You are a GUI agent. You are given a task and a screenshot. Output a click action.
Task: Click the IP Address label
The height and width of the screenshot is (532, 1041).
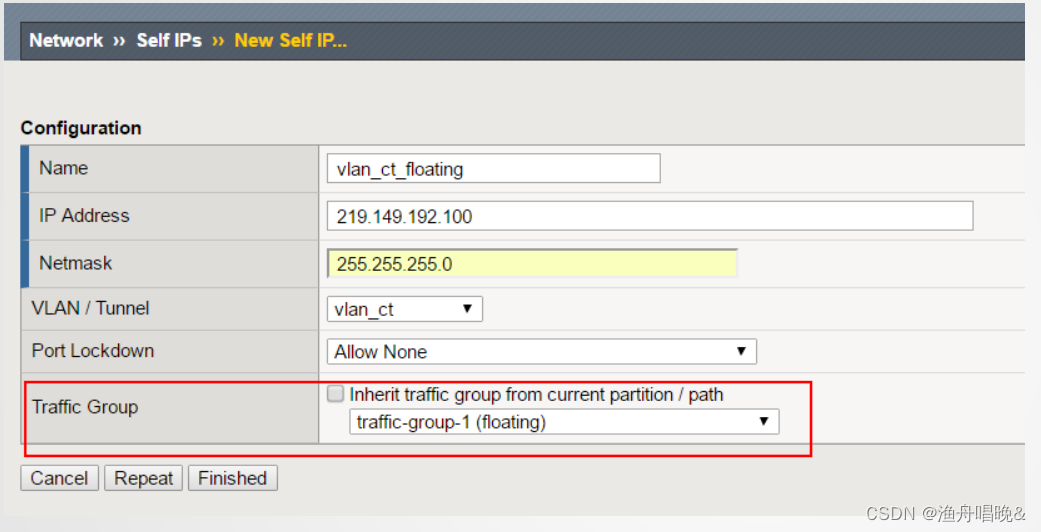coord(84,215)
